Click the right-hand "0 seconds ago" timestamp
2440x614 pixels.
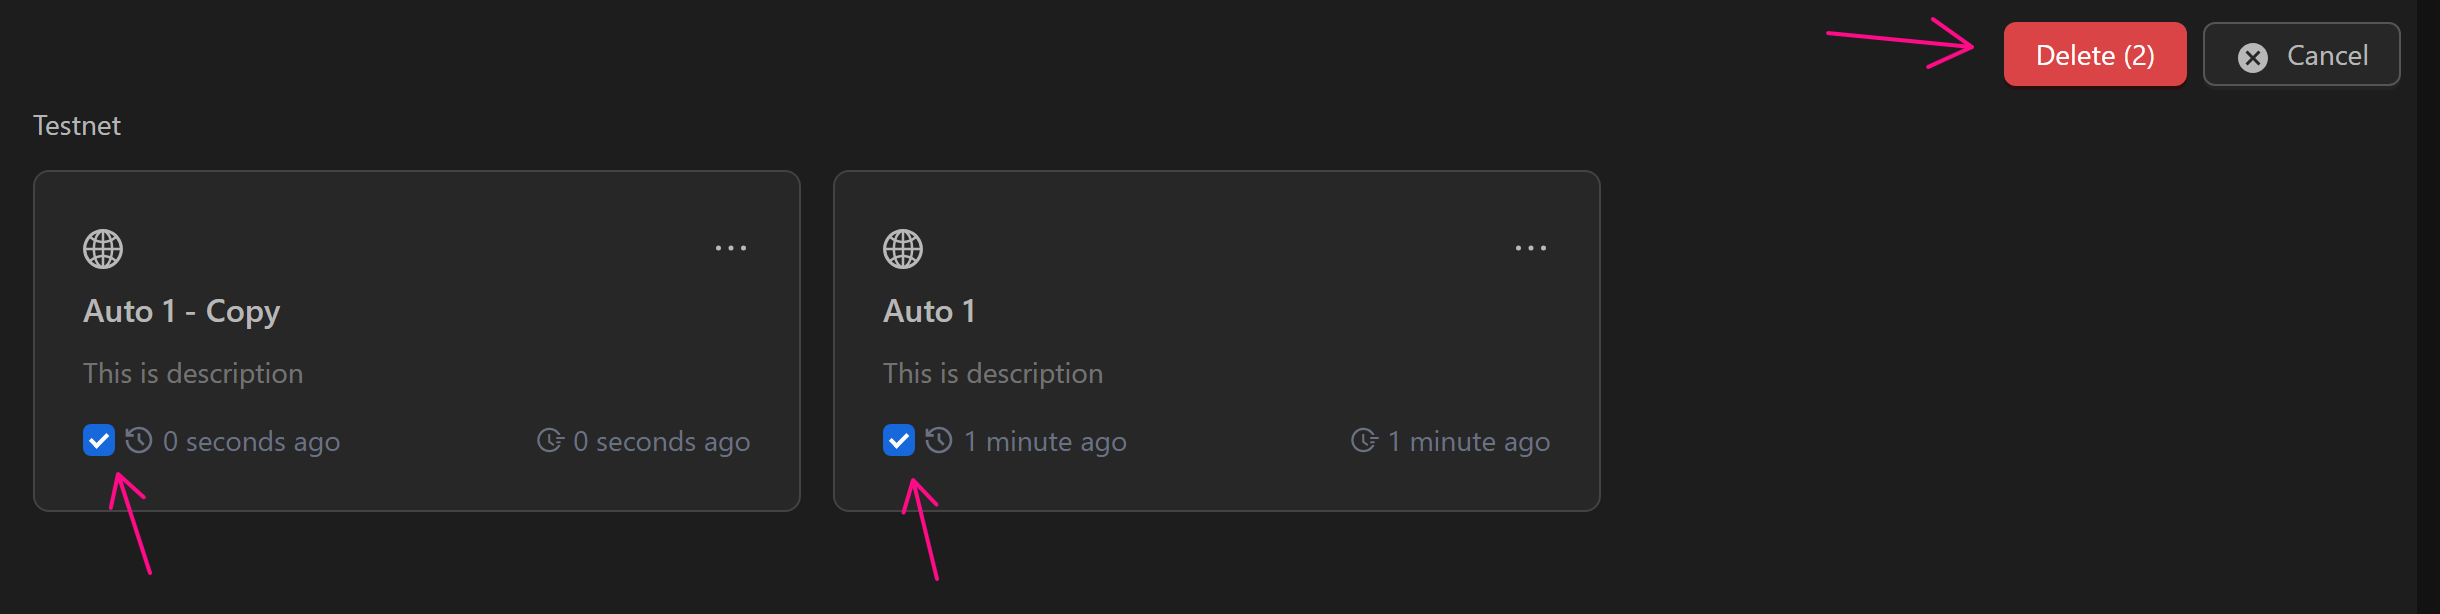(661, 441)
